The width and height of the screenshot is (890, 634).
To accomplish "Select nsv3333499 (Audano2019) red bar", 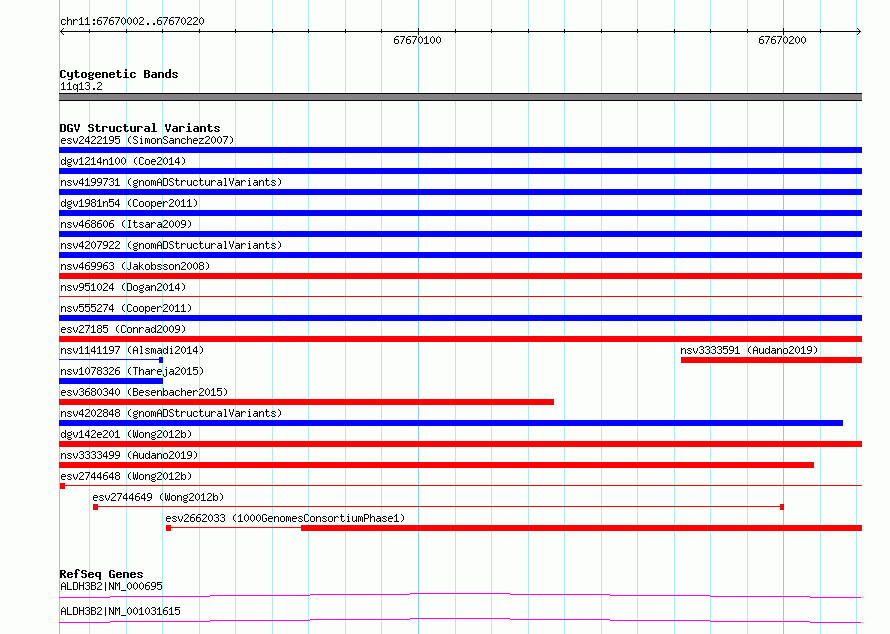I will 436,465.
